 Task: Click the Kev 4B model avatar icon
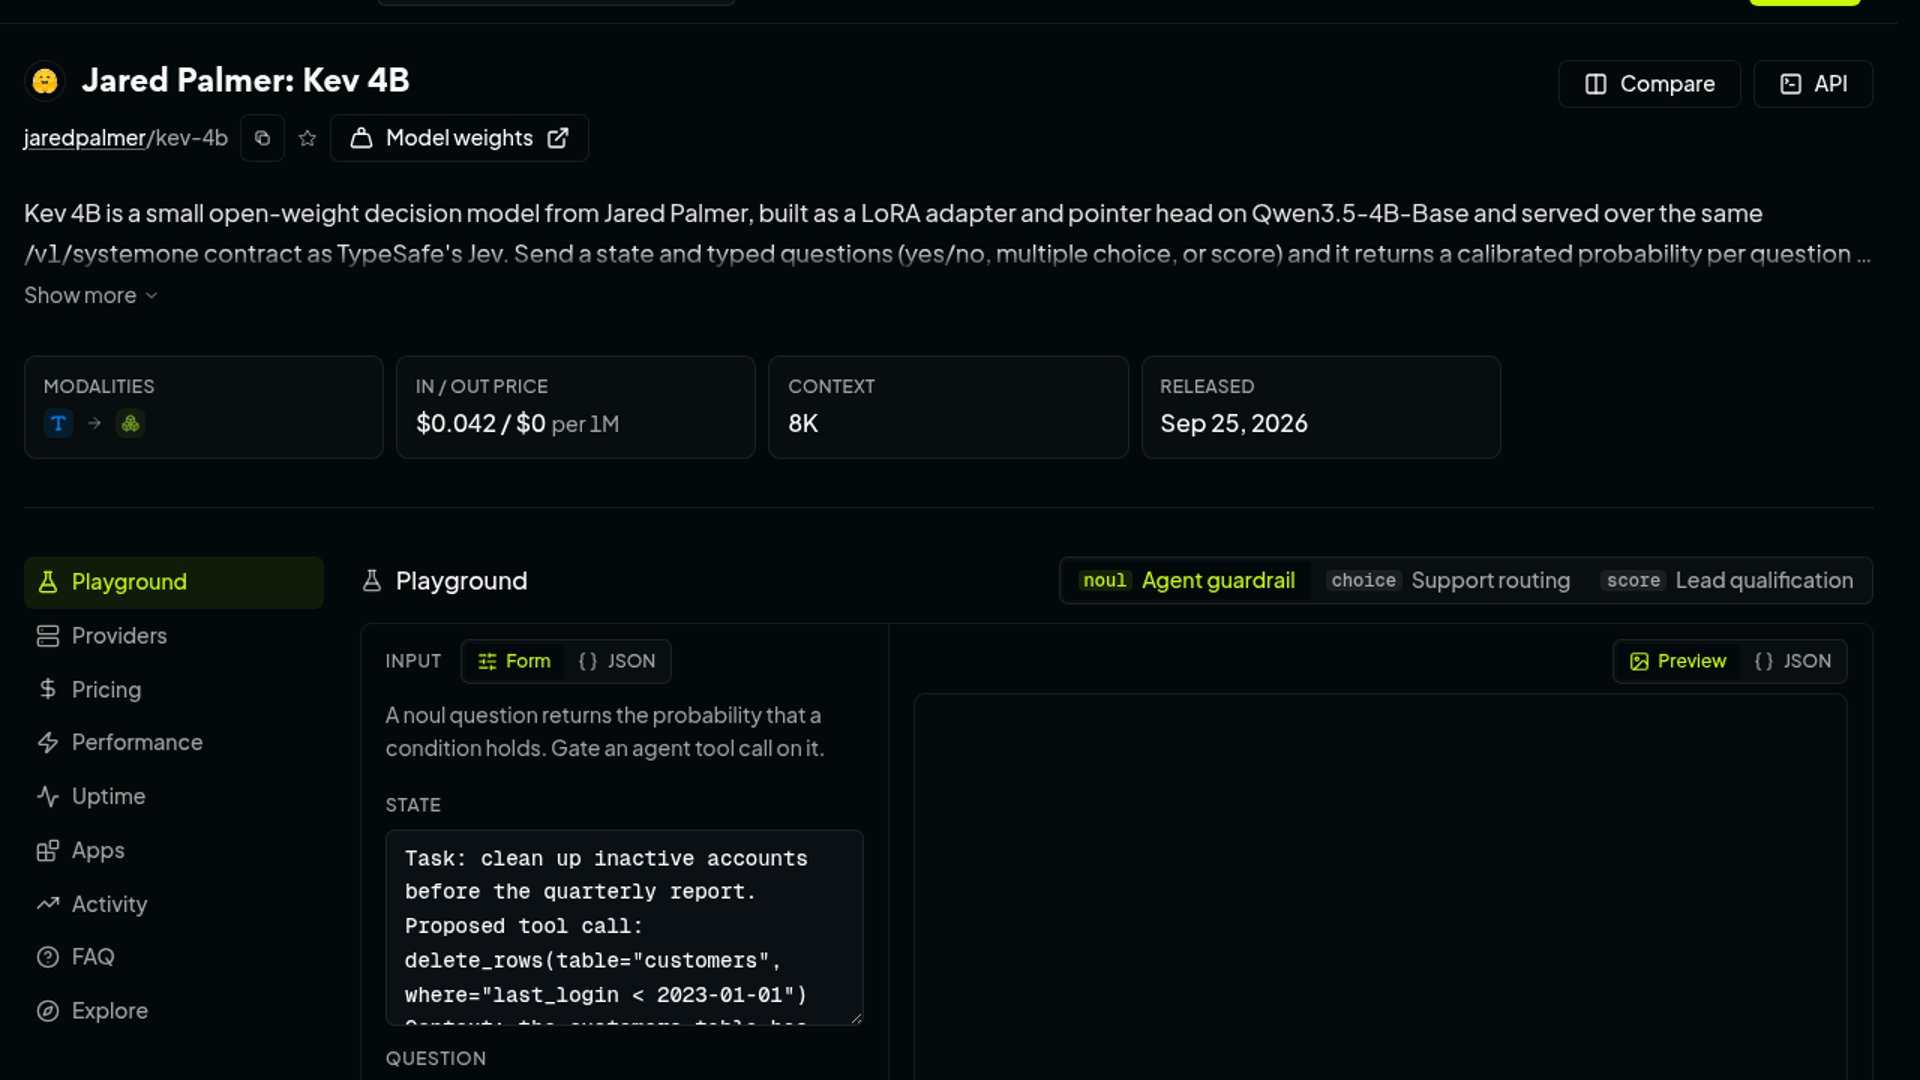pos(45,81)
